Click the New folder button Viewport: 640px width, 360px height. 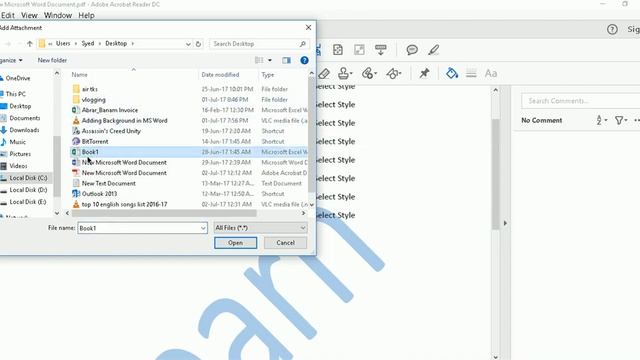click(52, 60)
